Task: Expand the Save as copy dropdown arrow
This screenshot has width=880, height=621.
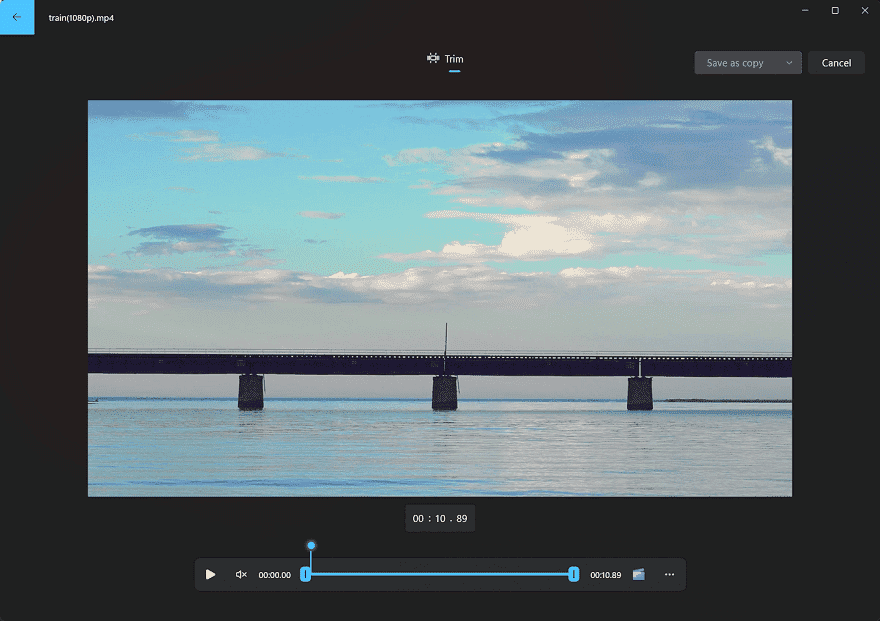Action: pyautogui.click(x=789, y=63)
